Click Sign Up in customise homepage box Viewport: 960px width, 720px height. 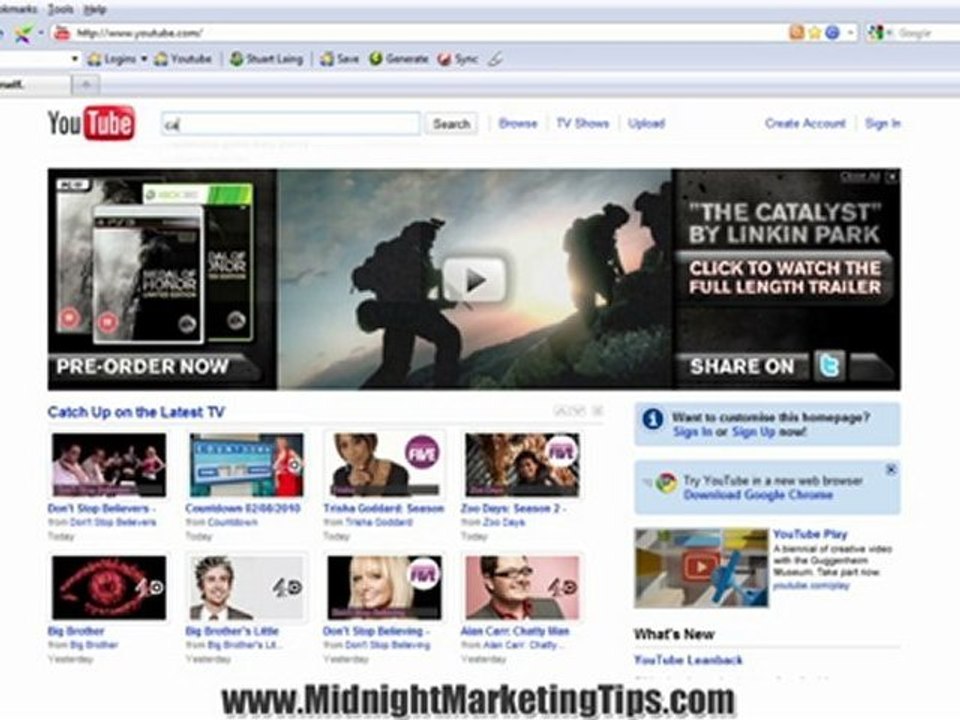pos(754,432)
